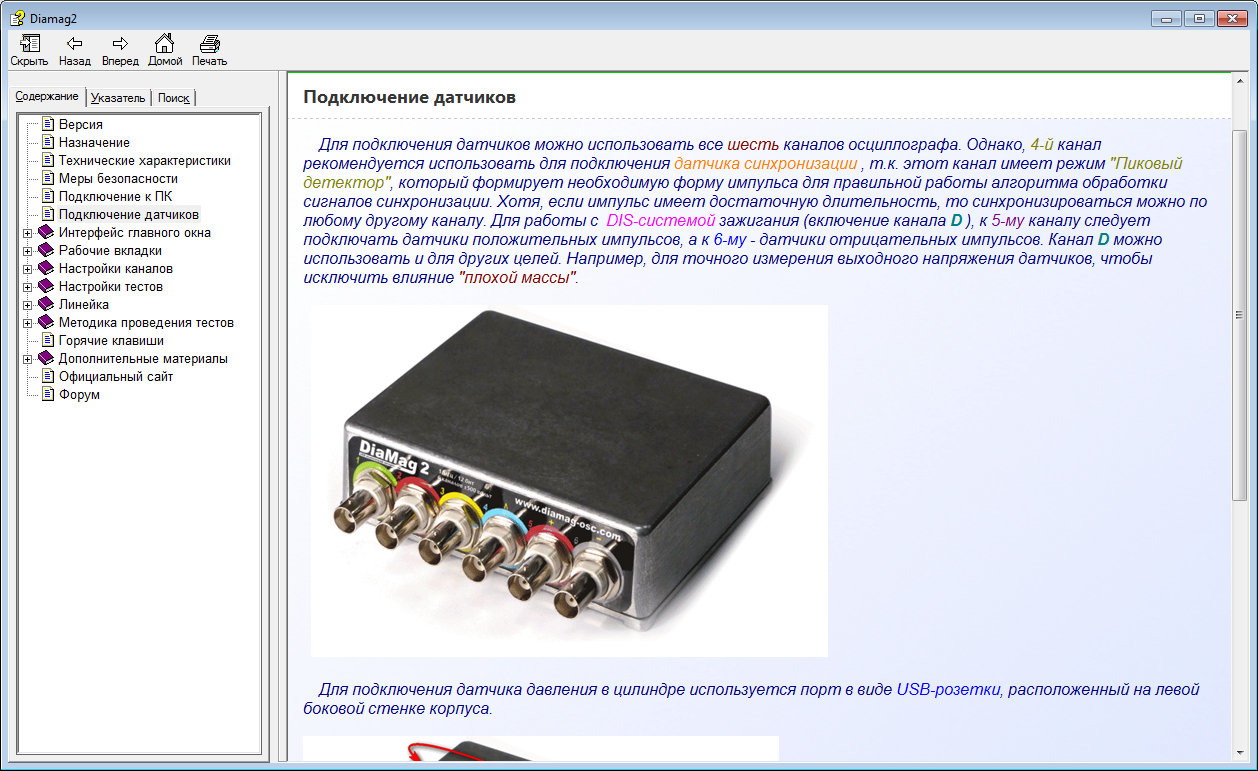Screen dimensions: 1258x771
Task: Maximize the Diamag2 window
Action: (1199, 17)
